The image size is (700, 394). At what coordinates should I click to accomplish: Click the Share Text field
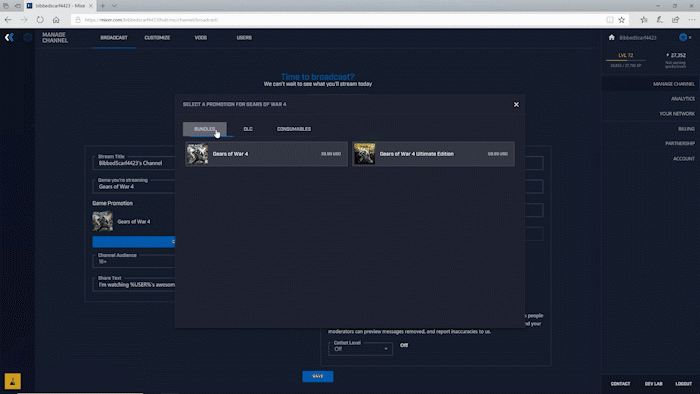134,284
